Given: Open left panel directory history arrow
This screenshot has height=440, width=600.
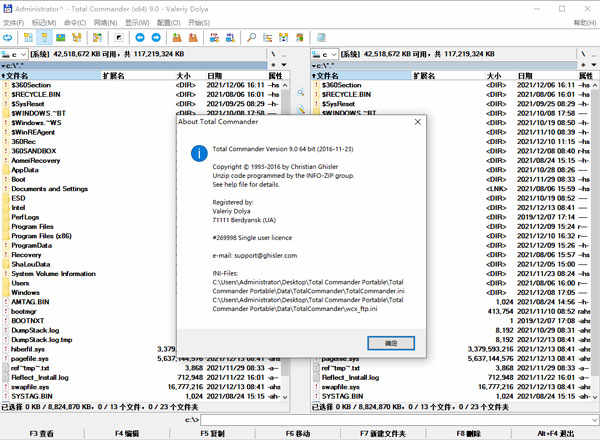Looking at the screenshot, I should coord(284,65).
